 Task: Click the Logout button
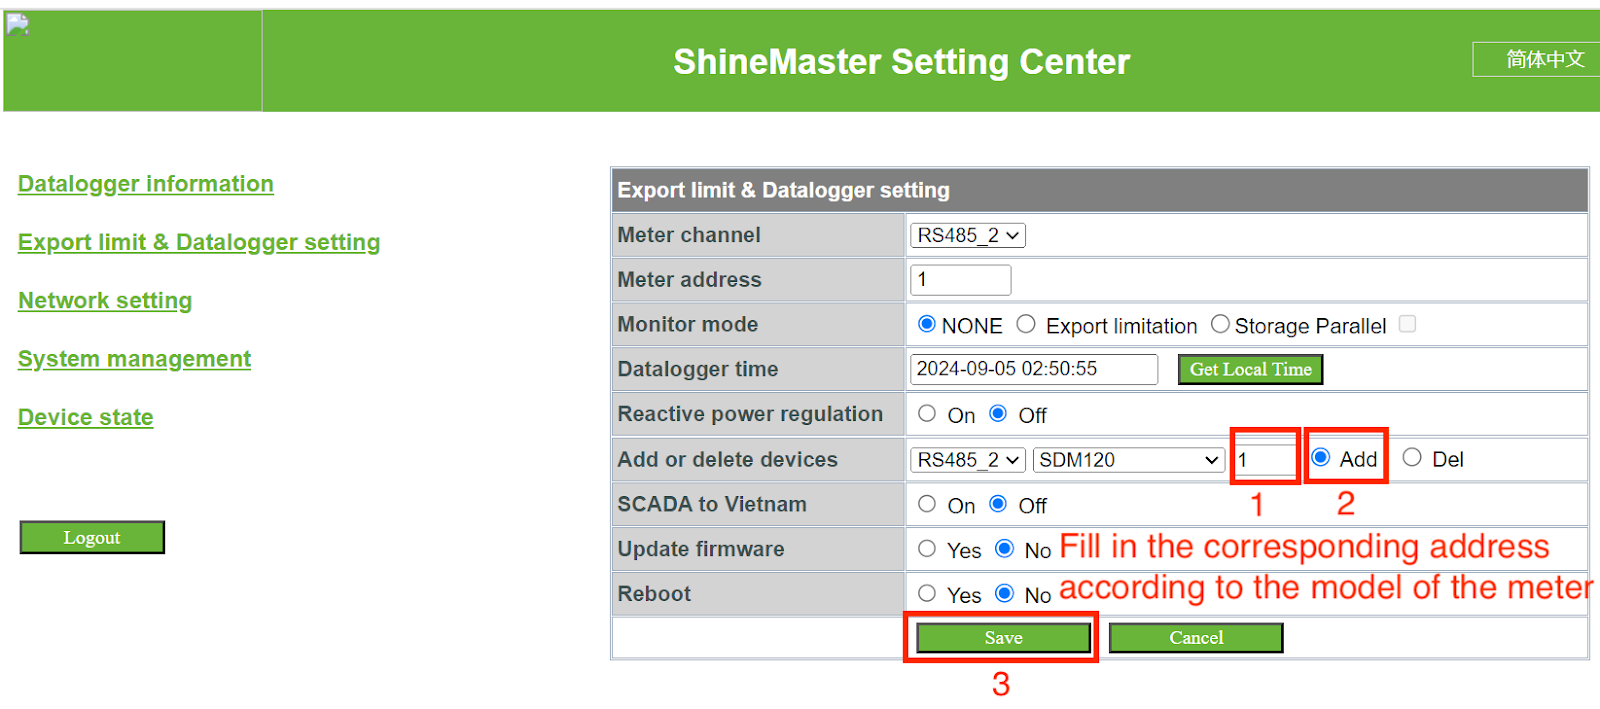pyautogui.click(x=92, y=538)
